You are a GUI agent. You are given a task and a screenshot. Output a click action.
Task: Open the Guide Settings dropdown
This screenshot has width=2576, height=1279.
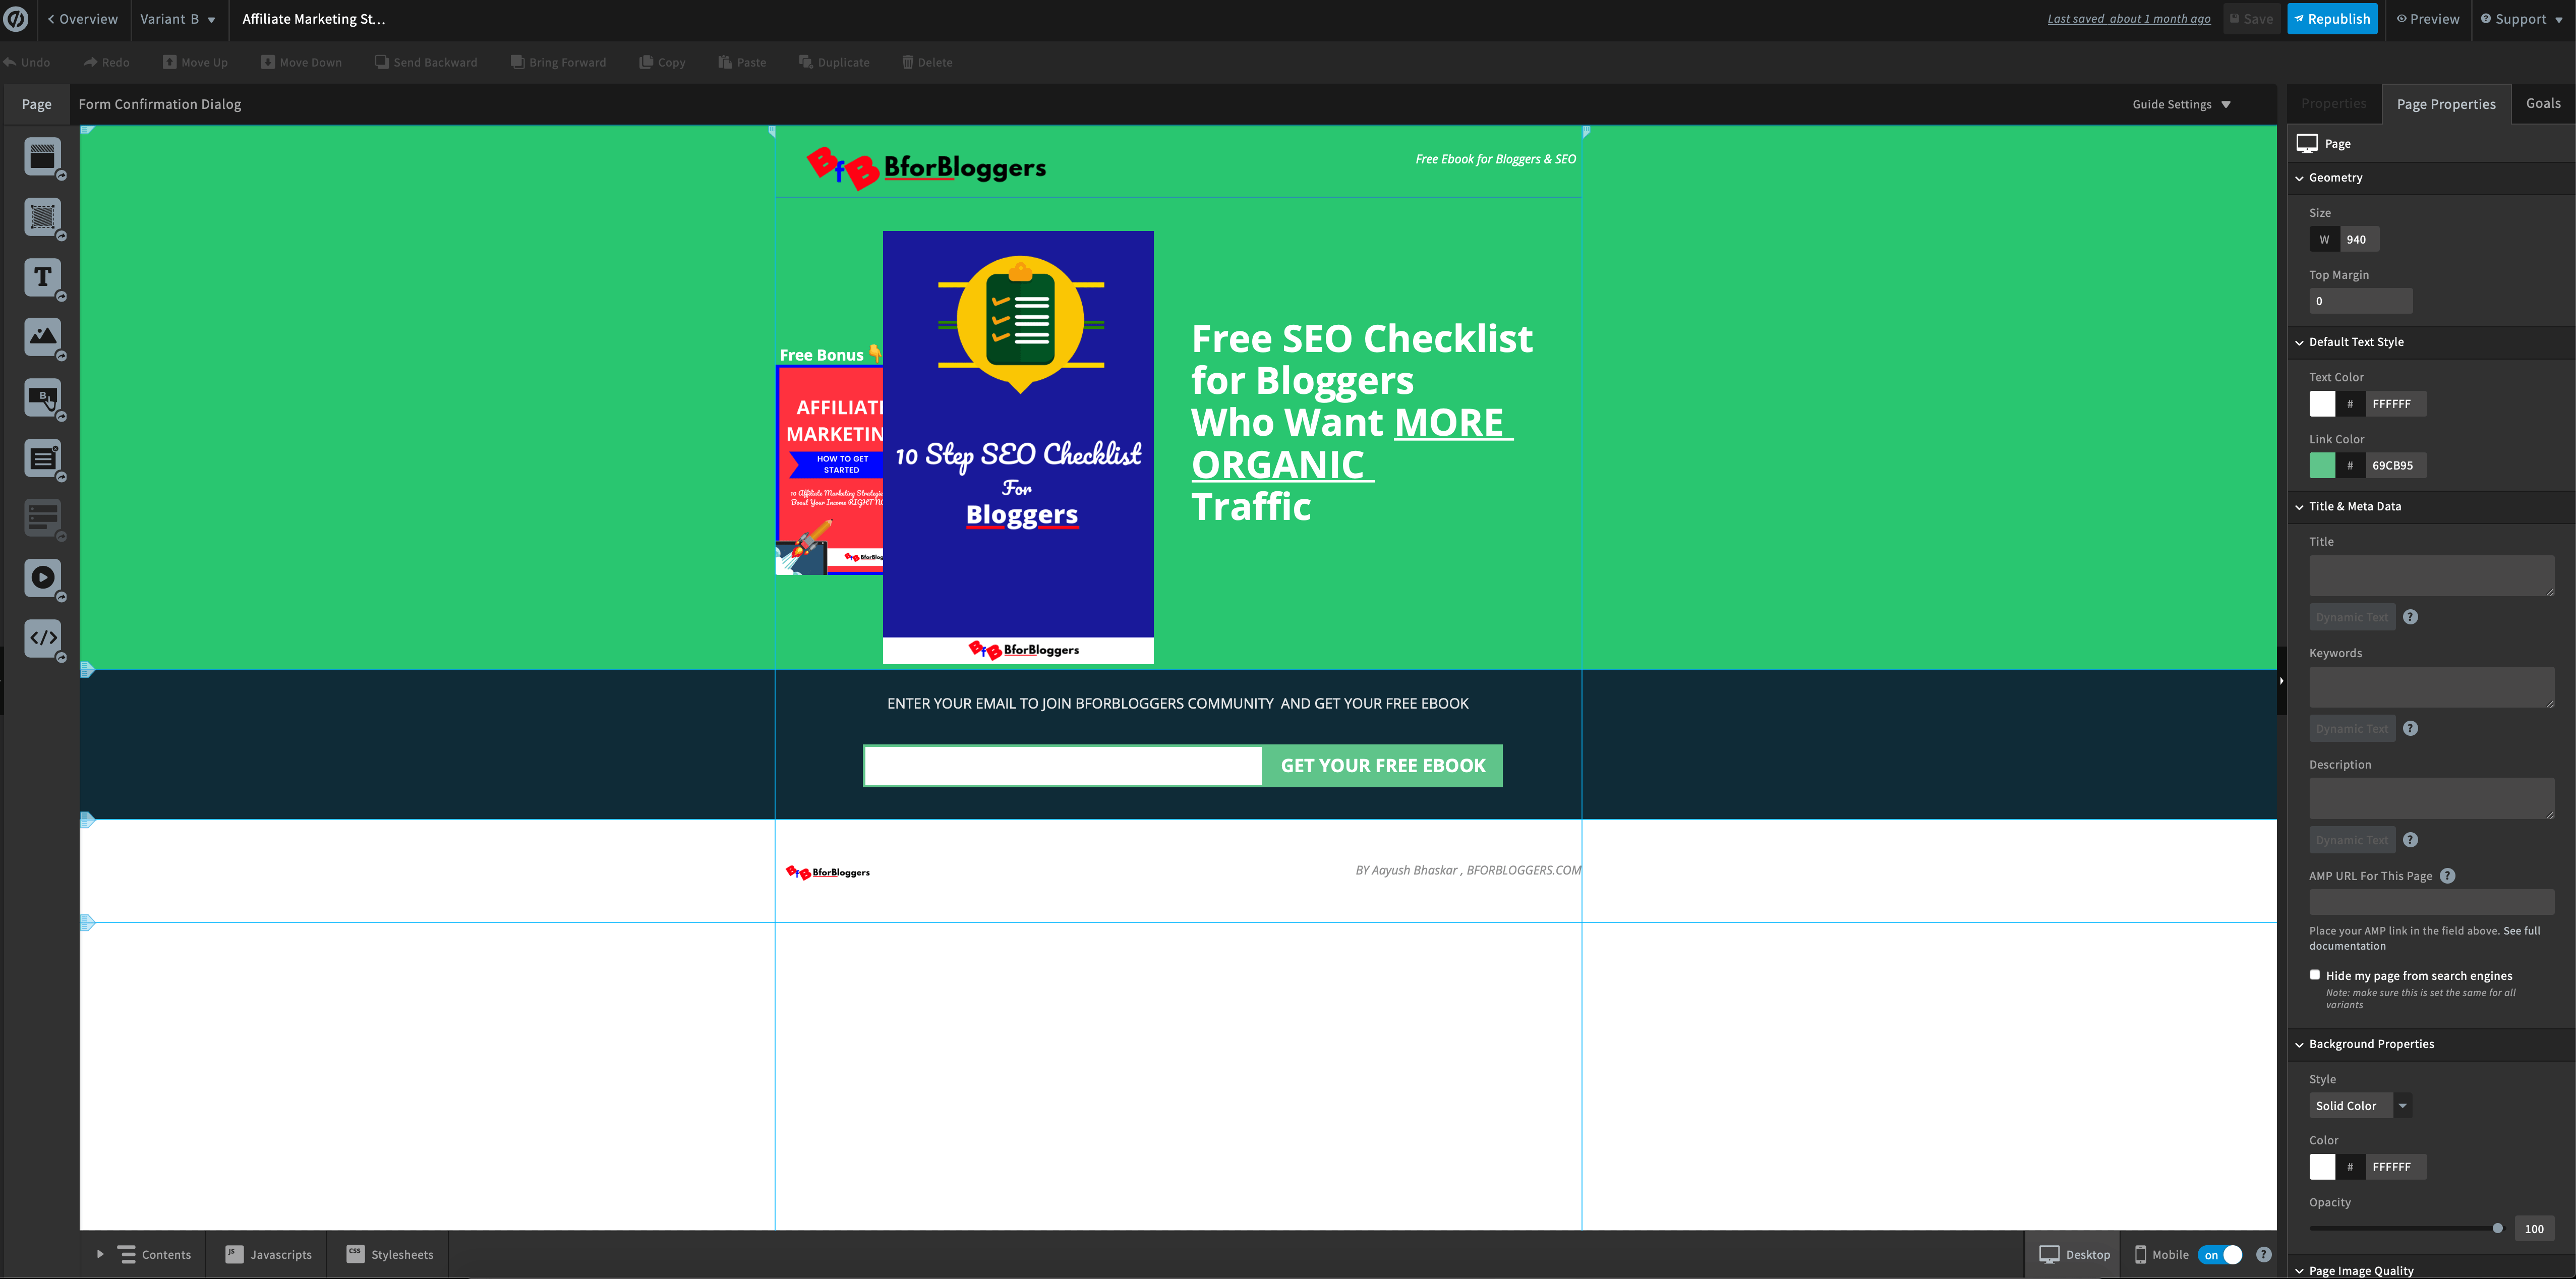(x=2181, y=104)
